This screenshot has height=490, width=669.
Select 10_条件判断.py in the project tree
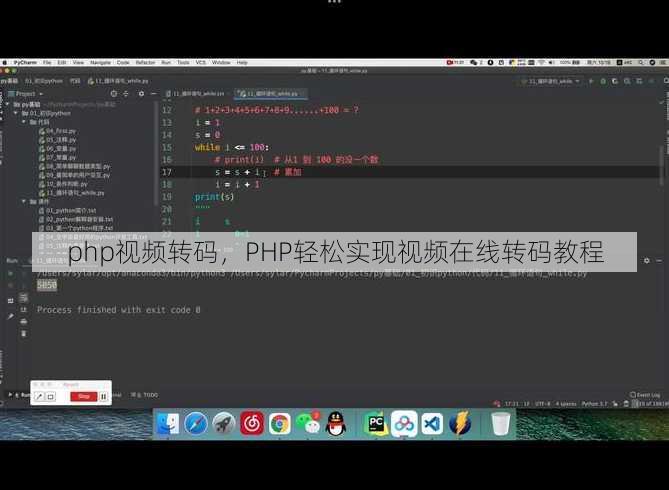(63, 184)
